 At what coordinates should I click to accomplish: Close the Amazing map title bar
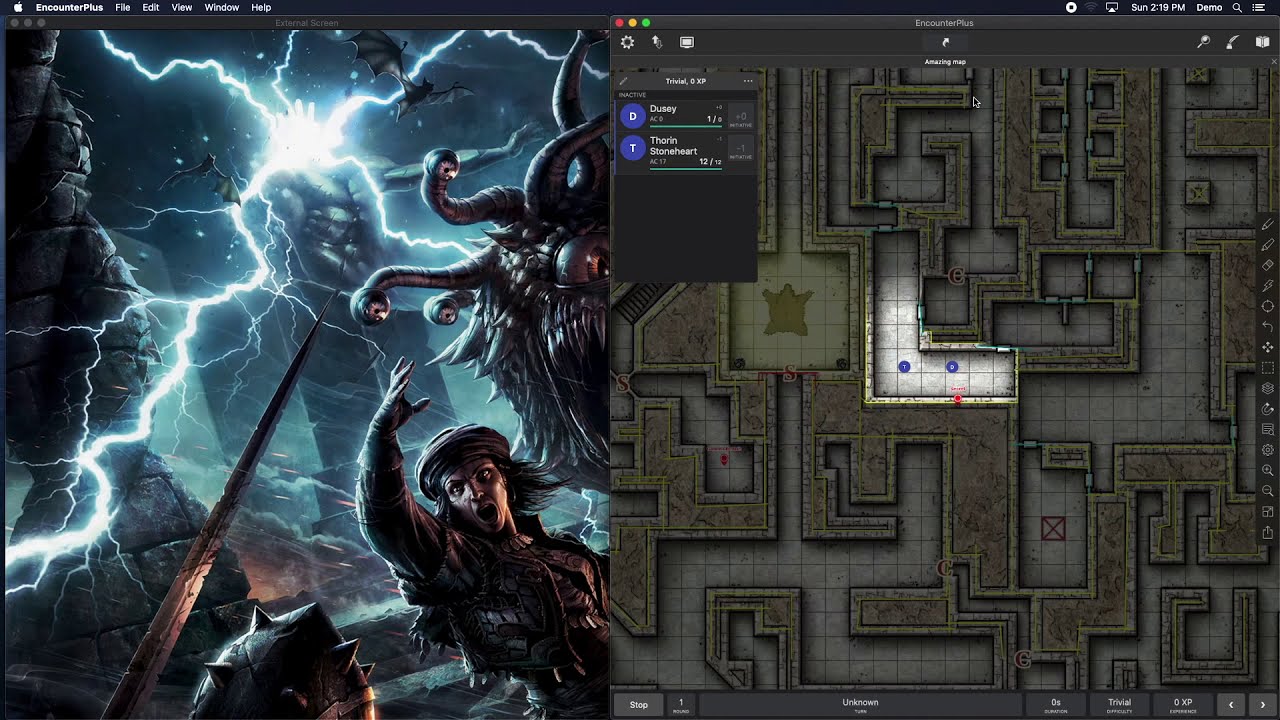tap(1274, 62)
